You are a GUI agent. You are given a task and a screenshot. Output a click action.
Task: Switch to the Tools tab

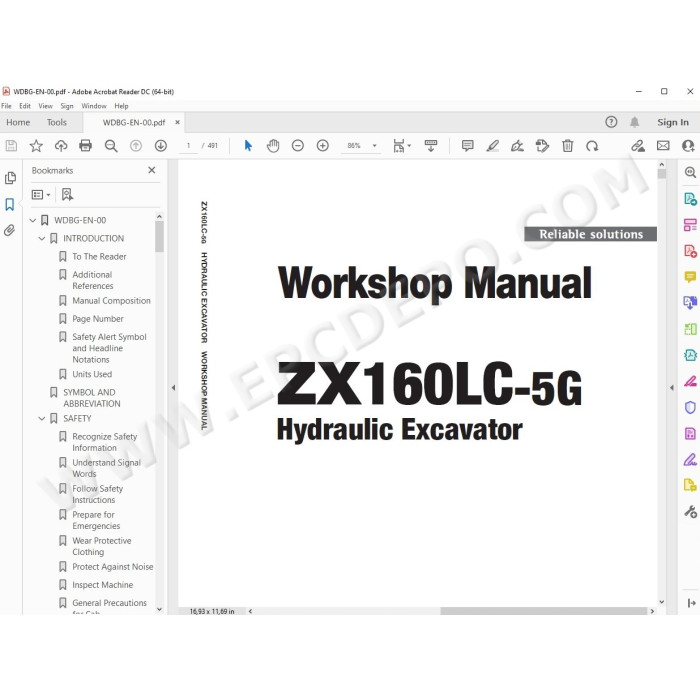click(x=57, y=122)
